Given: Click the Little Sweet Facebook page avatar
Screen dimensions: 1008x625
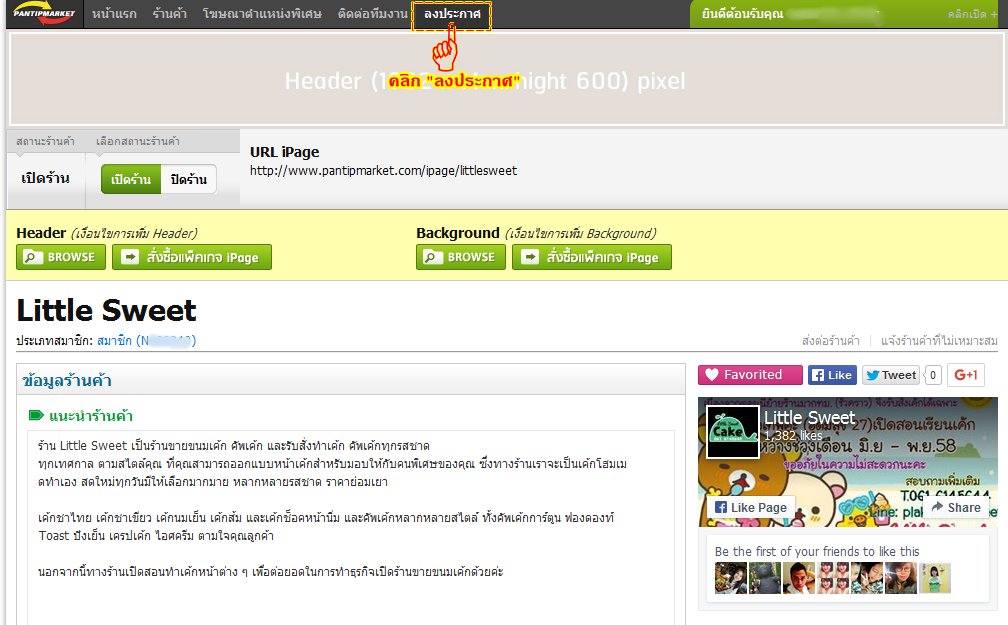Looking at the screenshot, I should 732,431.
